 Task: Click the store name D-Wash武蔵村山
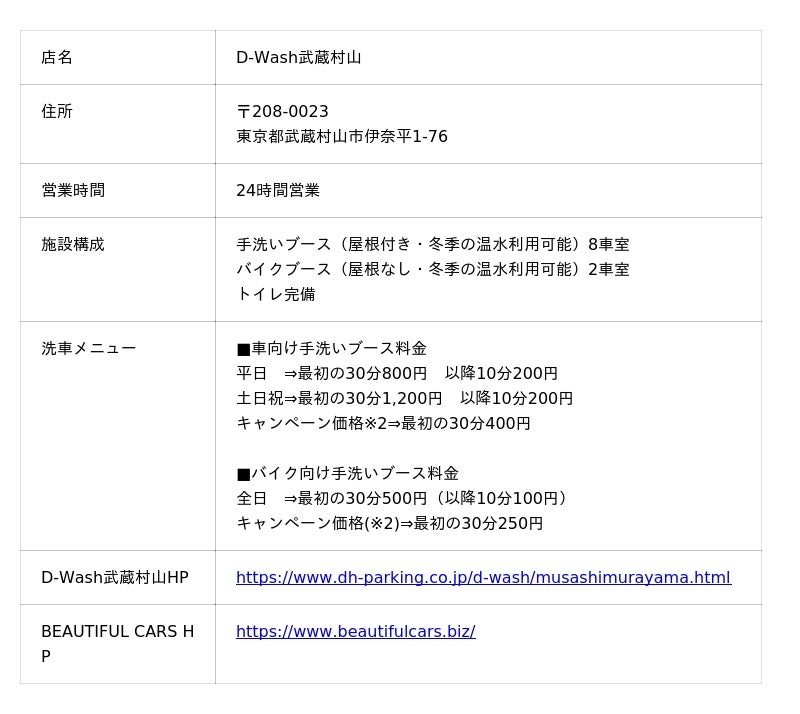pyautogui.click(x=298, y=57)
